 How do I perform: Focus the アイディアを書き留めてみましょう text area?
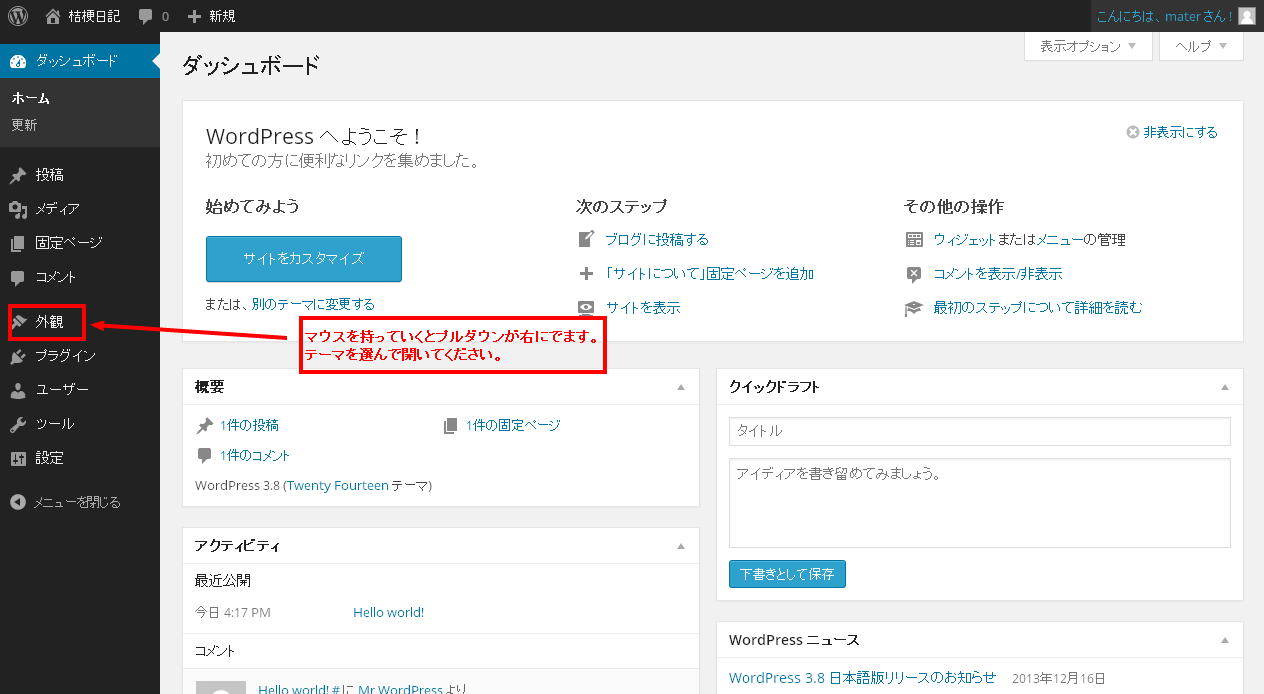(980, 503)
